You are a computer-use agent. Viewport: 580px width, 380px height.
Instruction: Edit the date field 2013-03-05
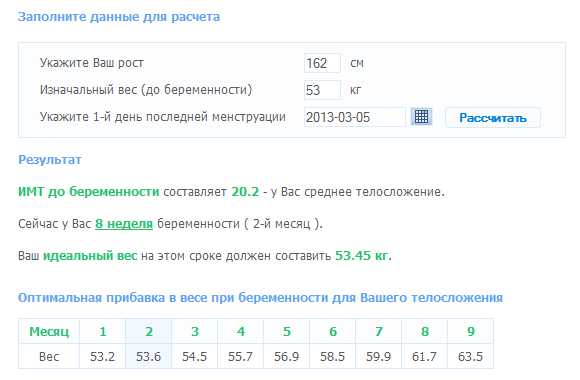pos(355,117)
